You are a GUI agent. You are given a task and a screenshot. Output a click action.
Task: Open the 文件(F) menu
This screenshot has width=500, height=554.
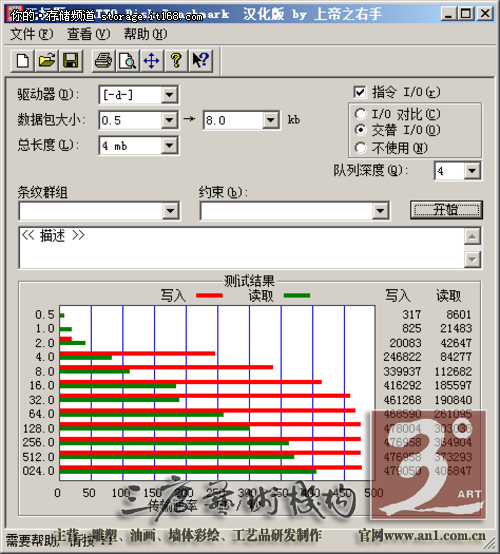click(x=32, y=34)
